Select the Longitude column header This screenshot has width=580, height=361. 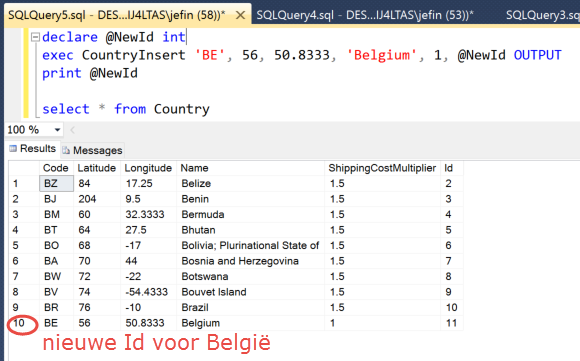click(x=148, y=168)
